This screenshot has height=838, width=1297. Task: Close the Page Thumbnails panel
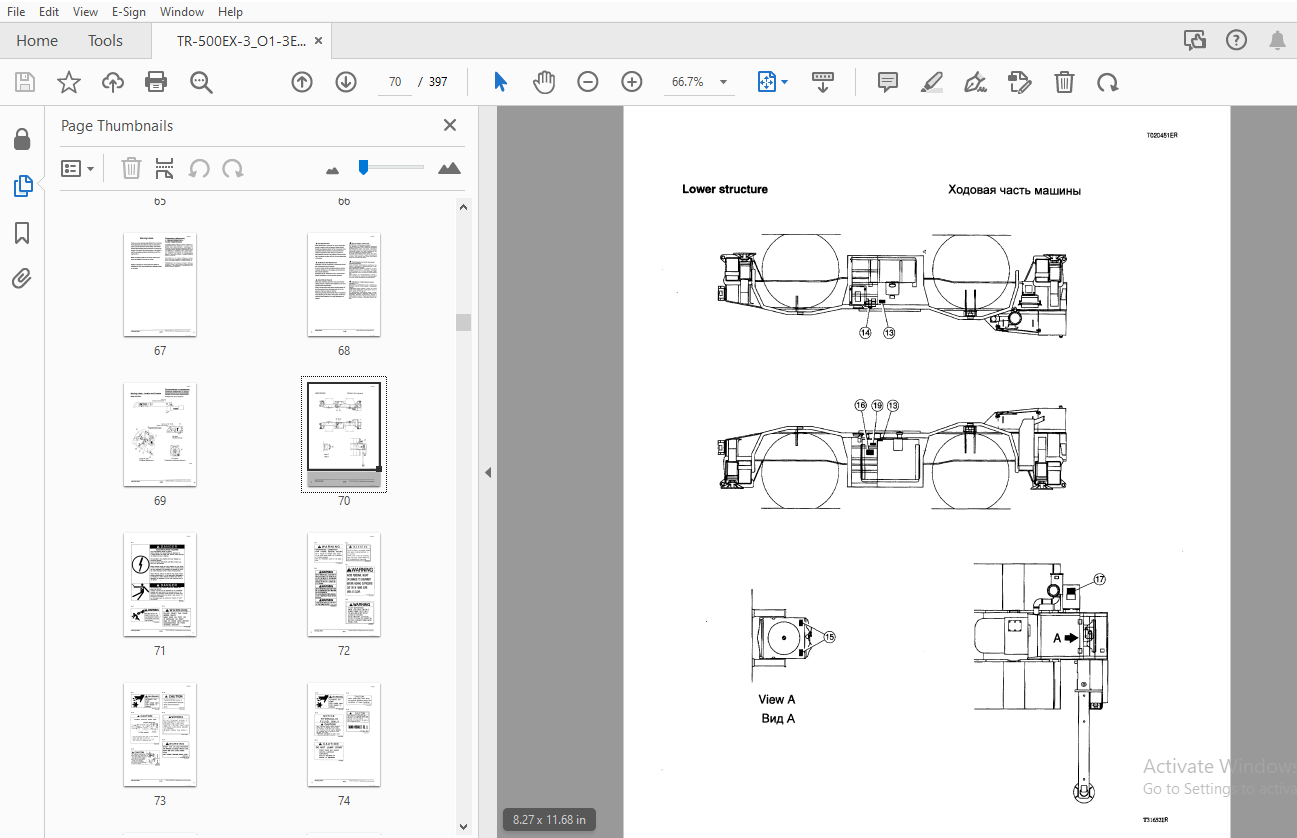[x=450, y=125]
